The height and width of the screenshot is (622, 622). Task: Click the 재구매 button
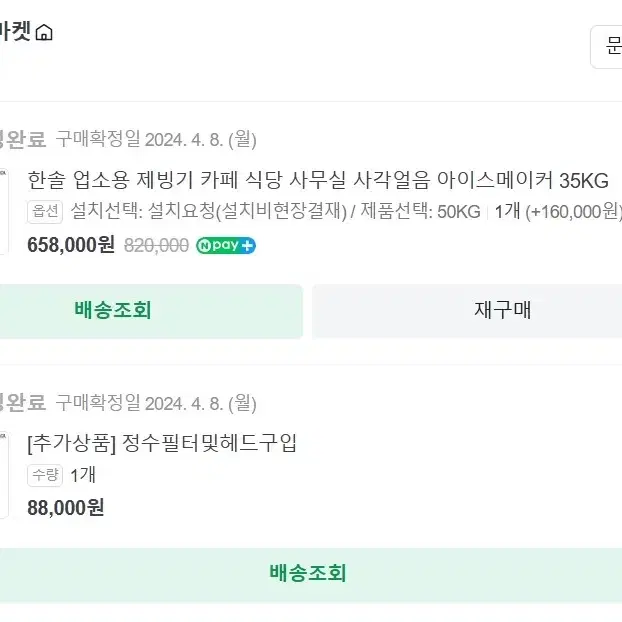pyautogui.click(x=467, y=311)
